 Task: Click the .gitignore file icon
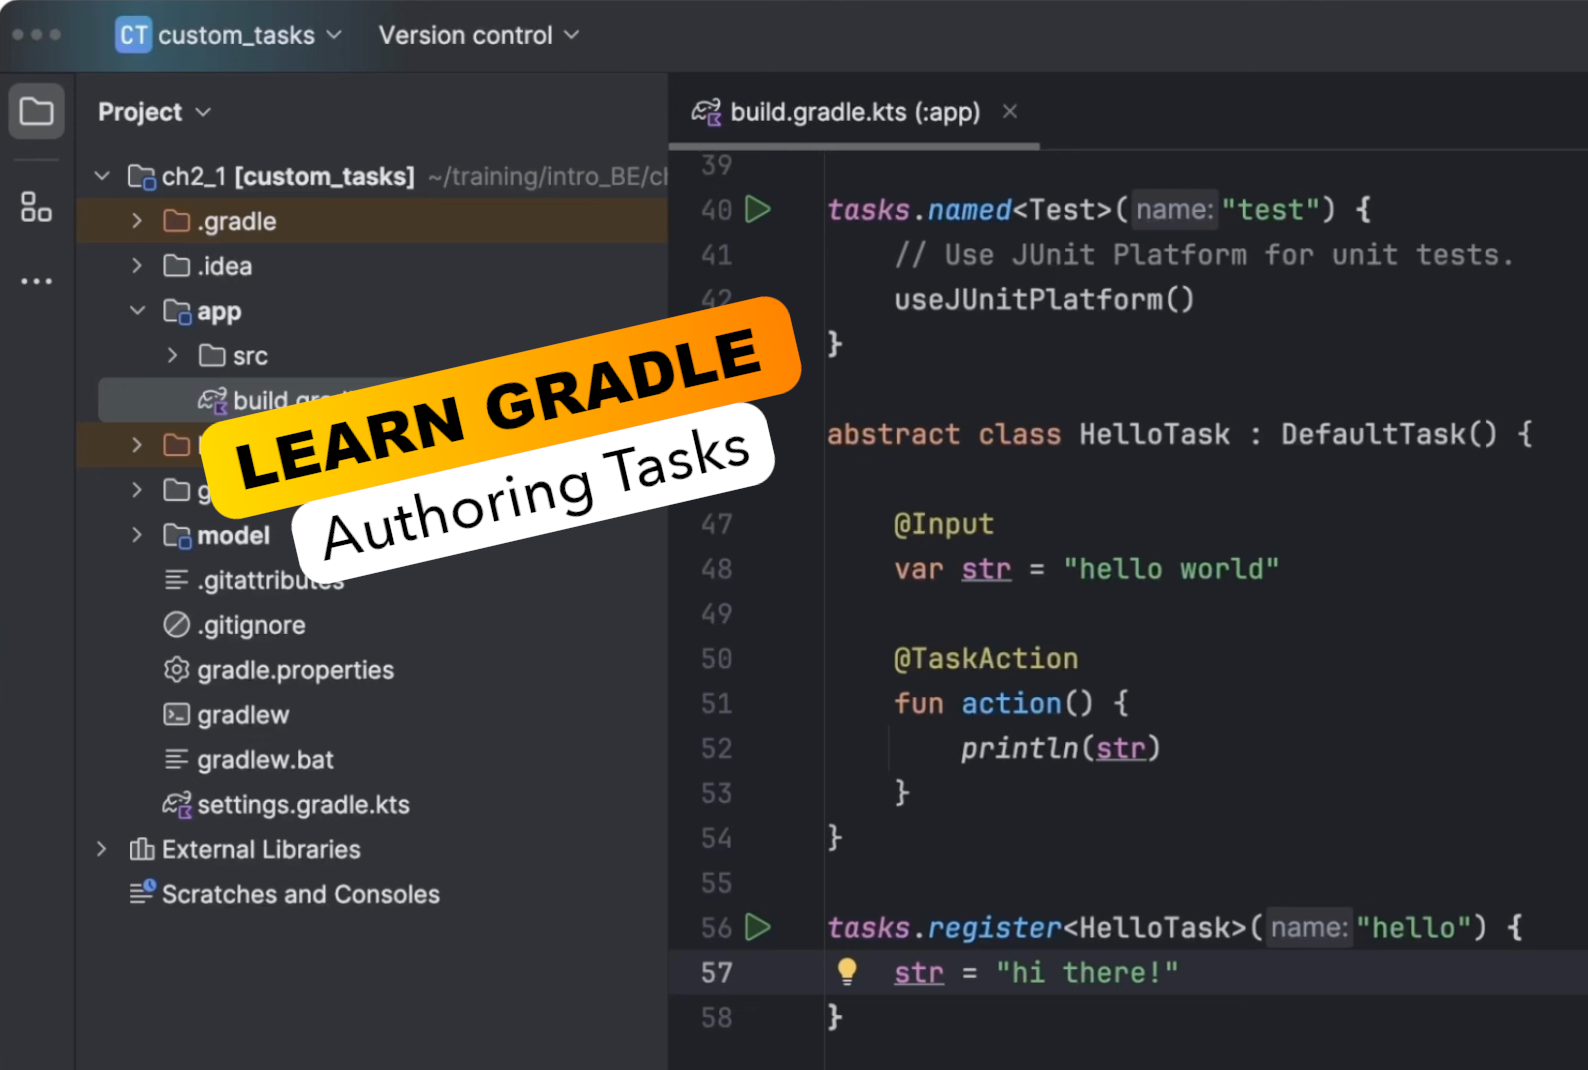(176, 625)
